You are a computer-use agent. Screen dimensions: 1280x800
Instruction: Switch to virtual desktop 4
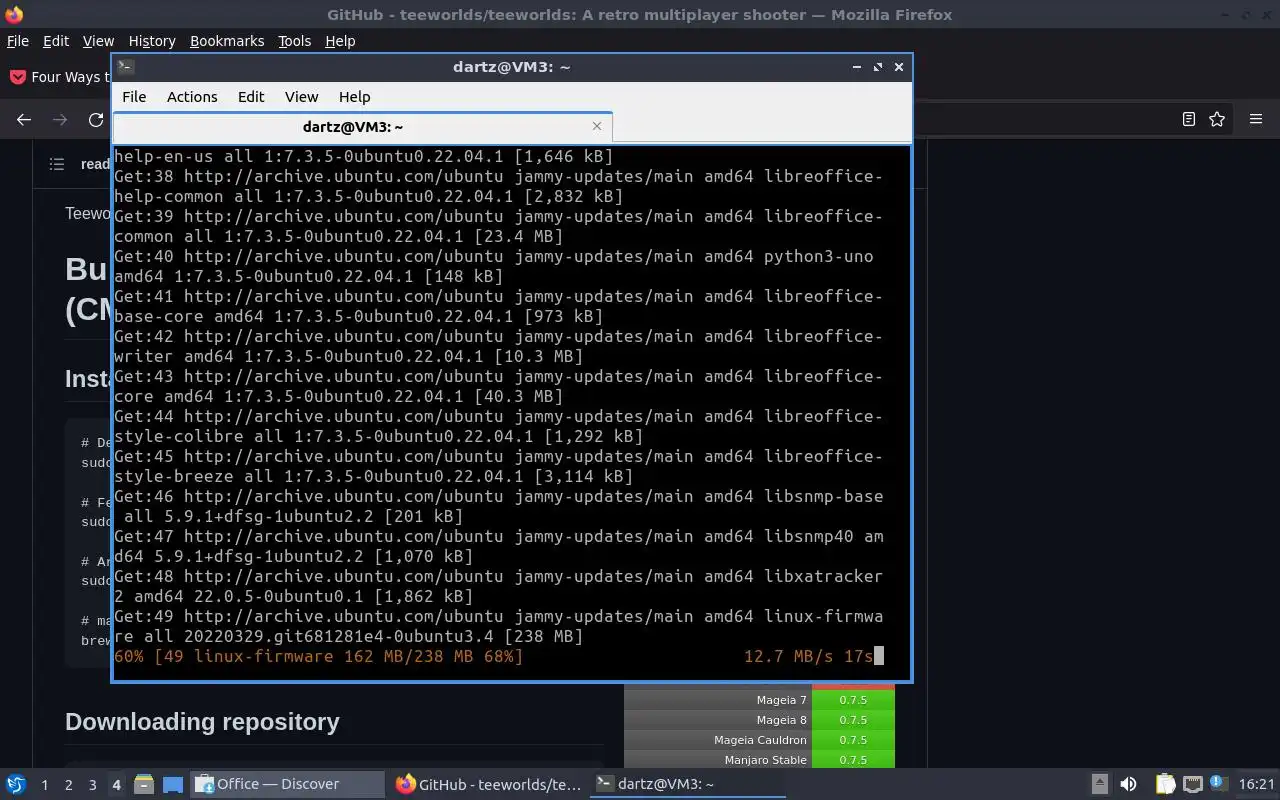coord(116,785)
